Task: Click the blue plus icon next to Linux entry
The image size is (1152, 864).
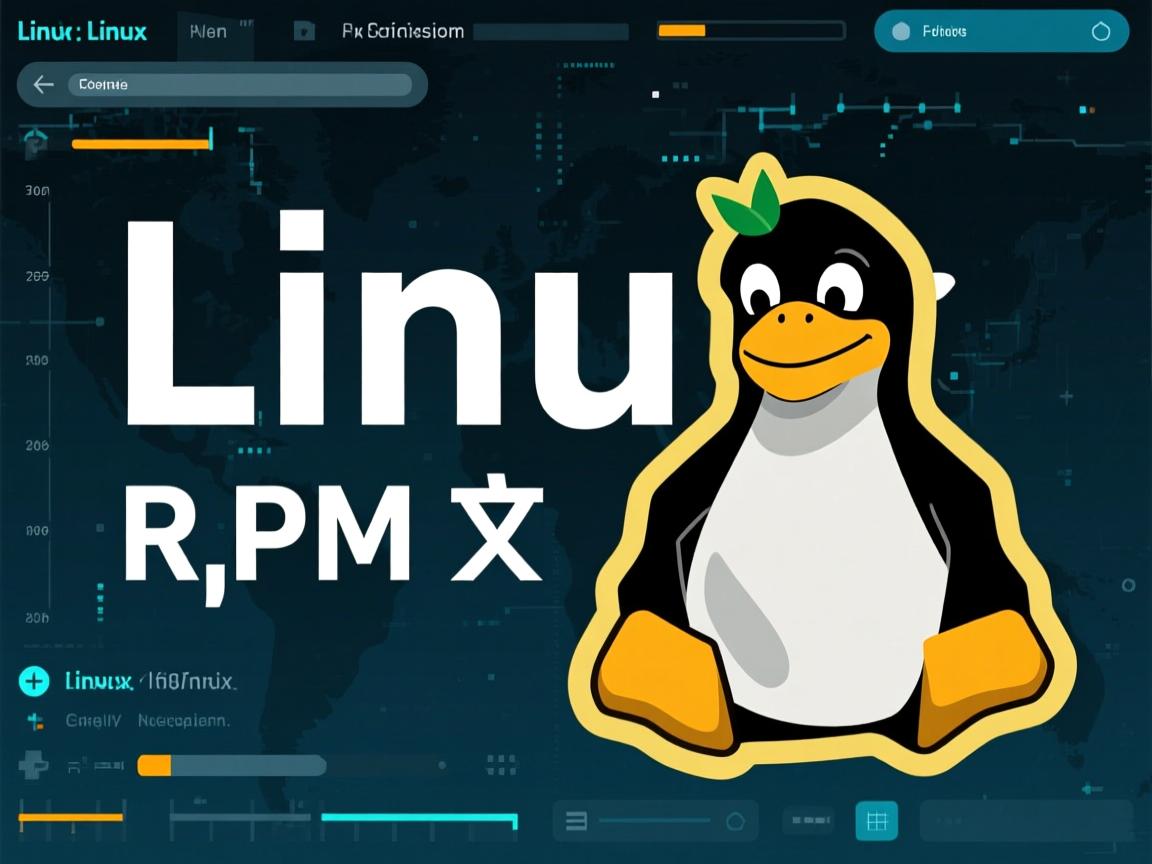Action: (34, 681)
